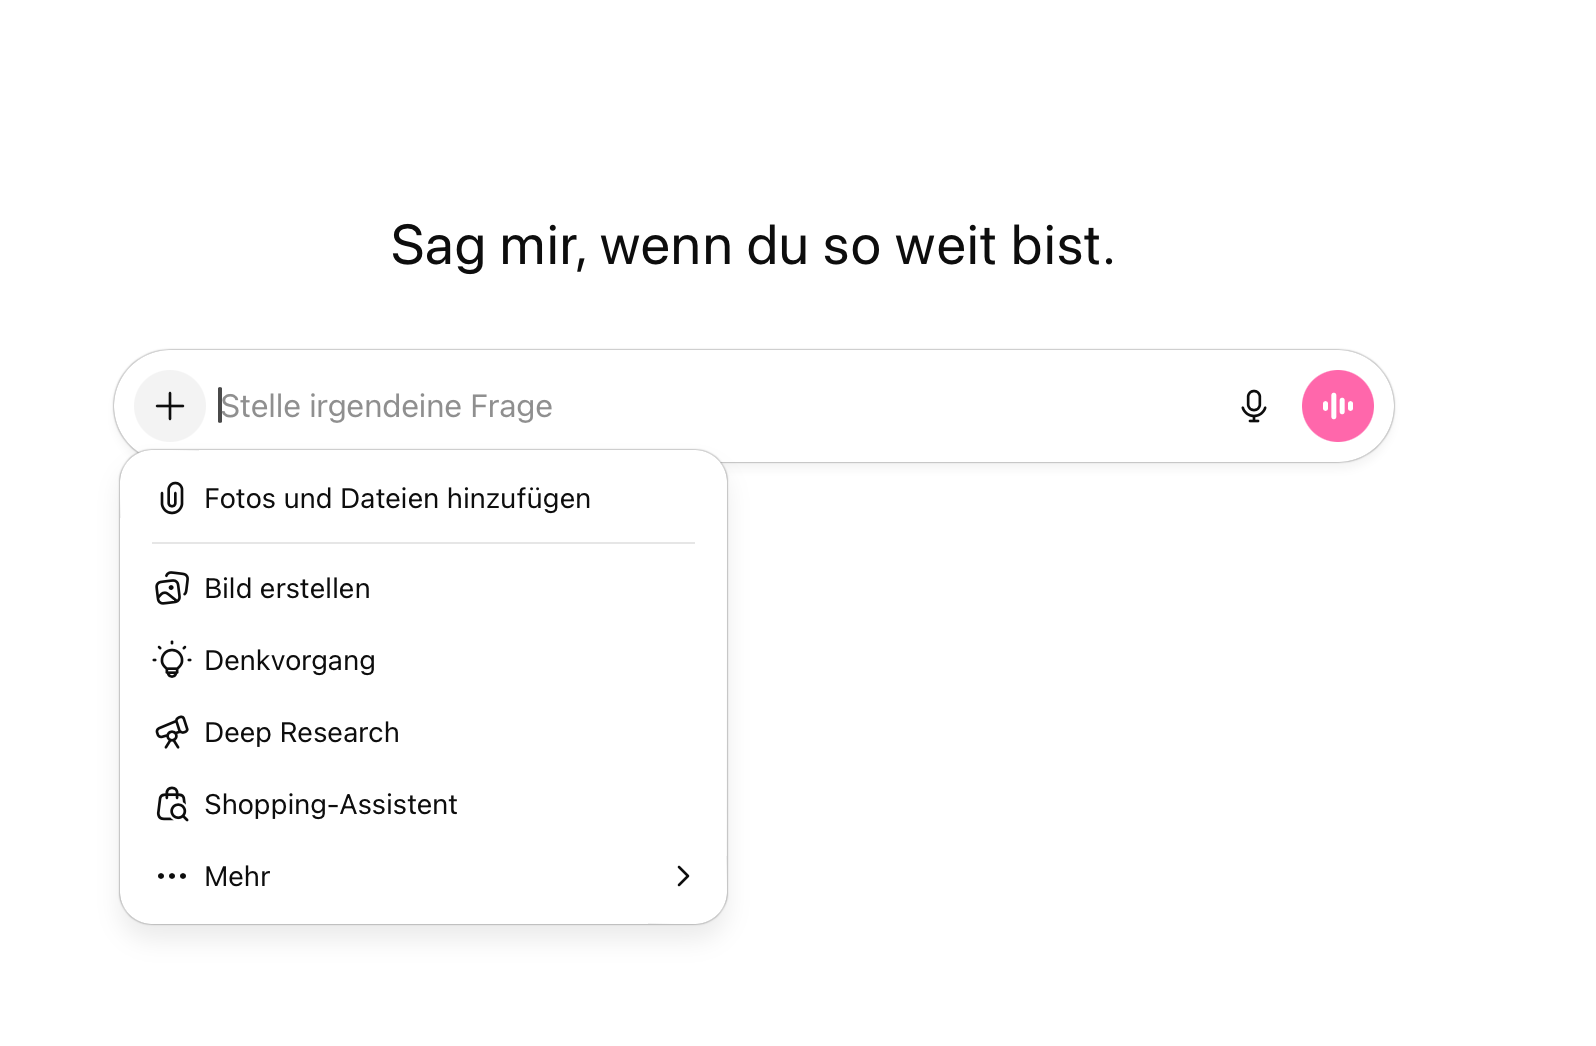Screen dimensions: 1596x1046
Task: Click the shopping bag icon
Action: coord(172,804)
